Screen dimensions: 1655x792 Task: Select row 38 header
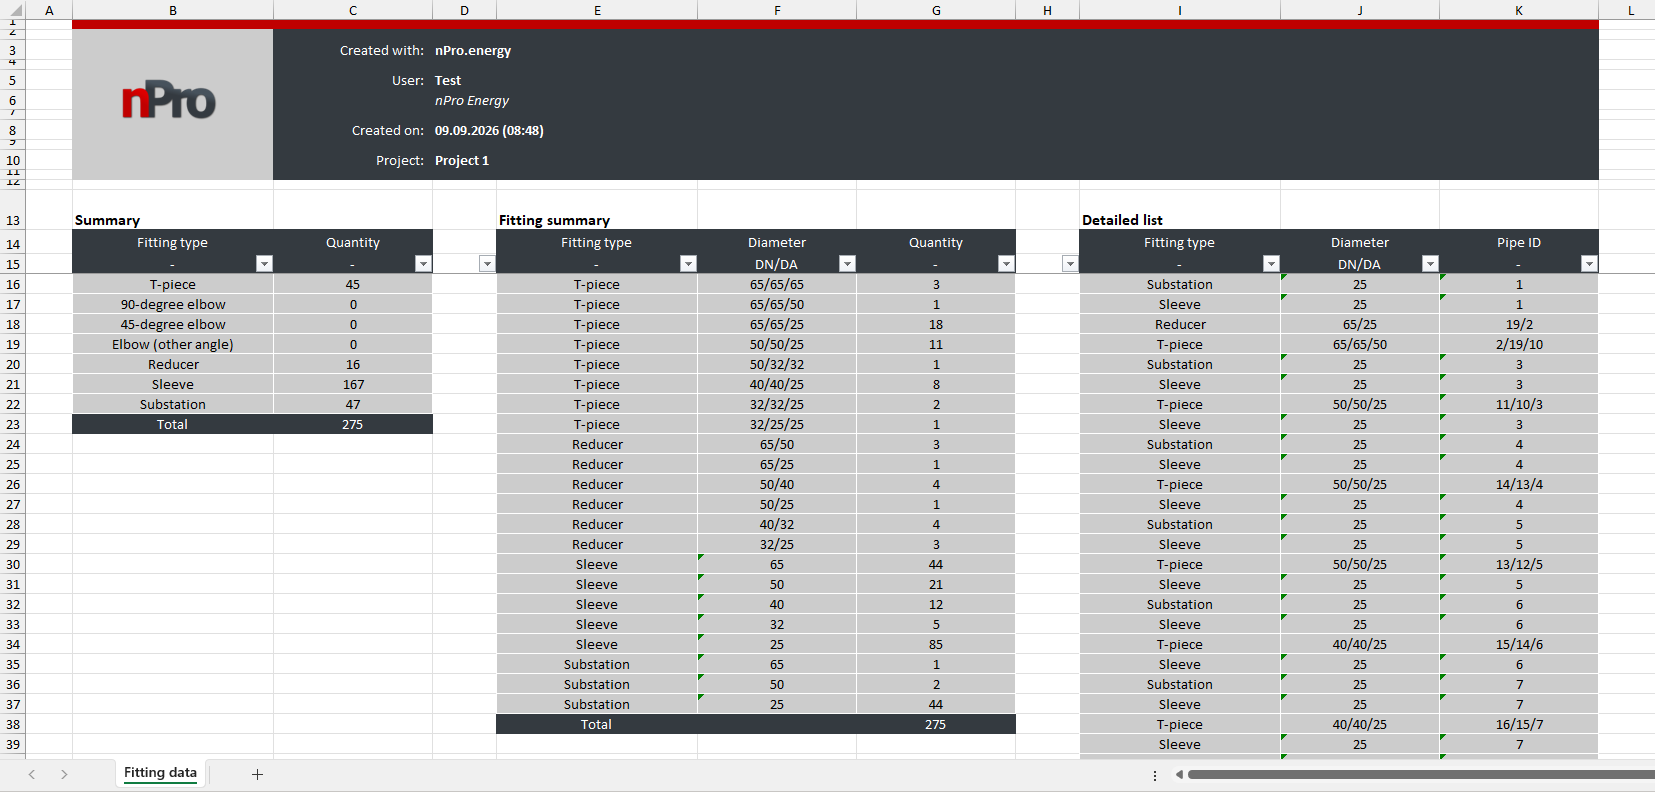click(x=13, y=724)
